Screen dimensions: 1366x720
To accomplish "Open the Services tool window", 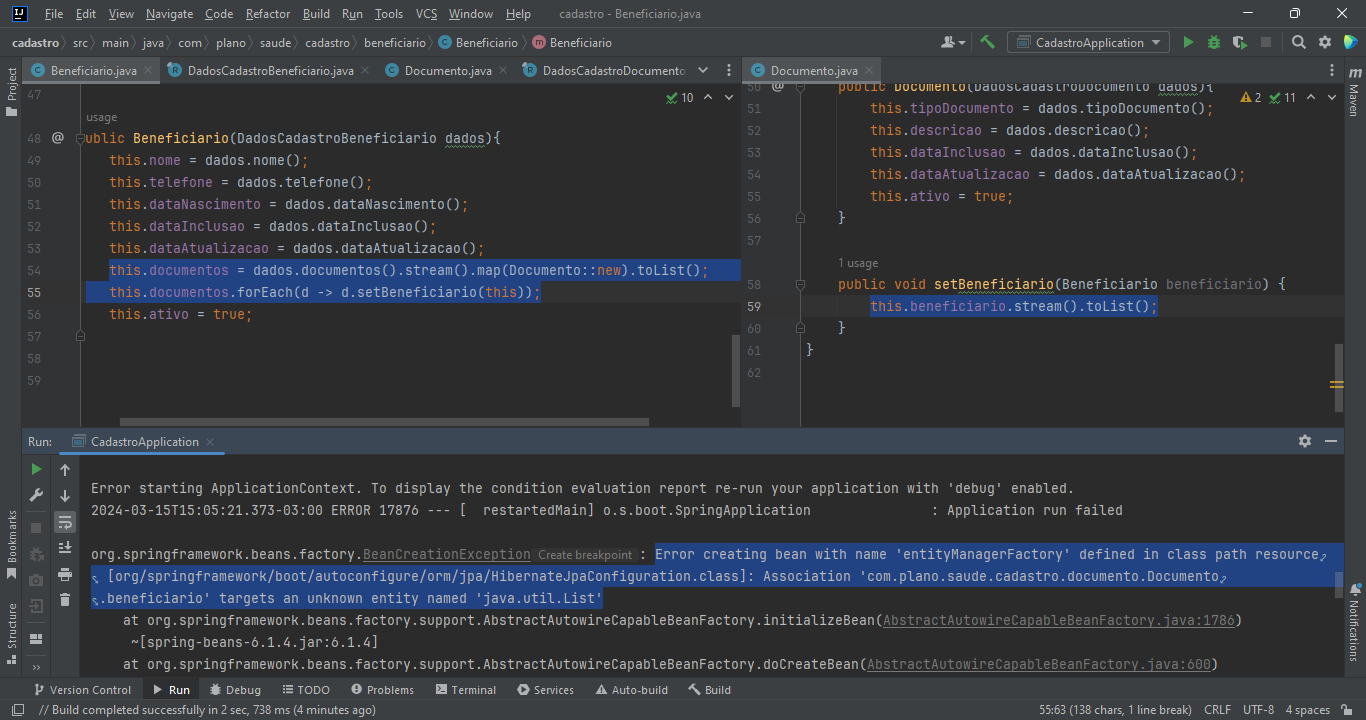I will [x=545, y=690].
